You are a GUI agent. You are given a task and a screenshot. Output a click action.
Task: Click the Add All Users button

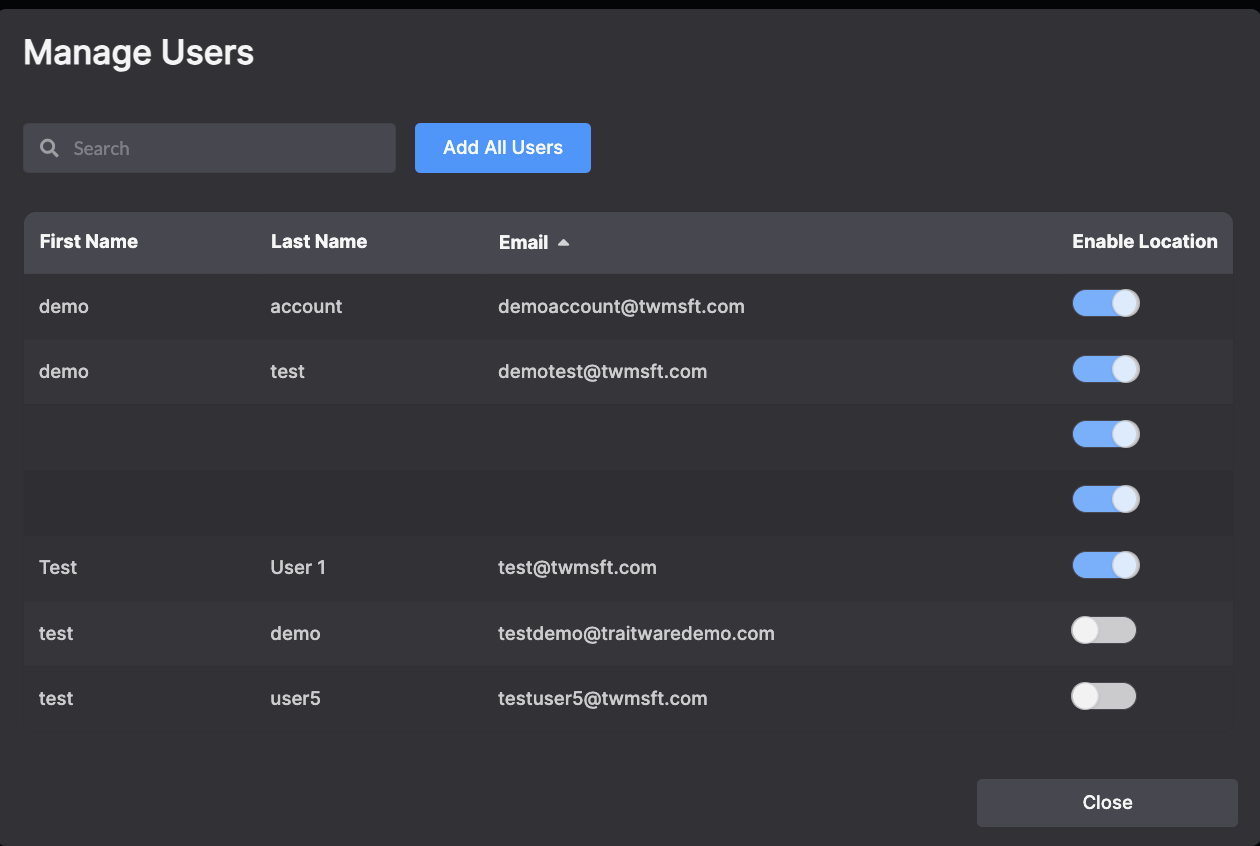503,148
